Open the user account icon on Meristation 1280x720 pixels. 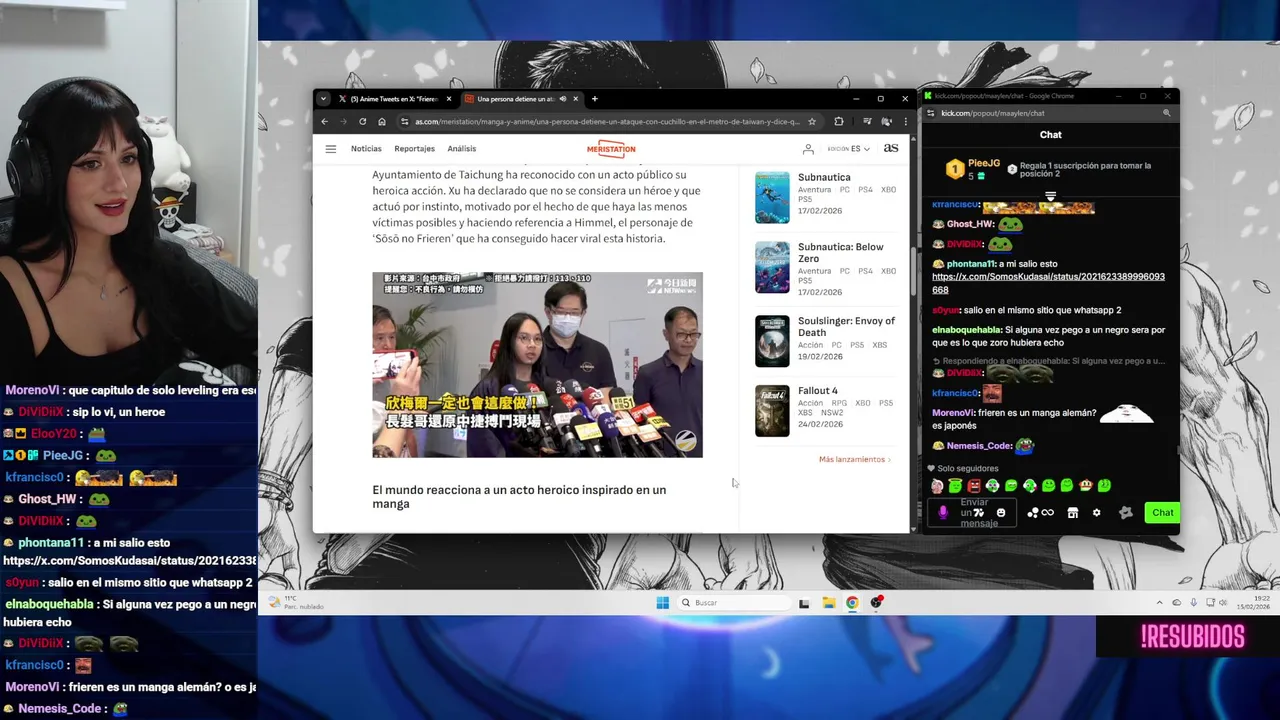point(808,149)
